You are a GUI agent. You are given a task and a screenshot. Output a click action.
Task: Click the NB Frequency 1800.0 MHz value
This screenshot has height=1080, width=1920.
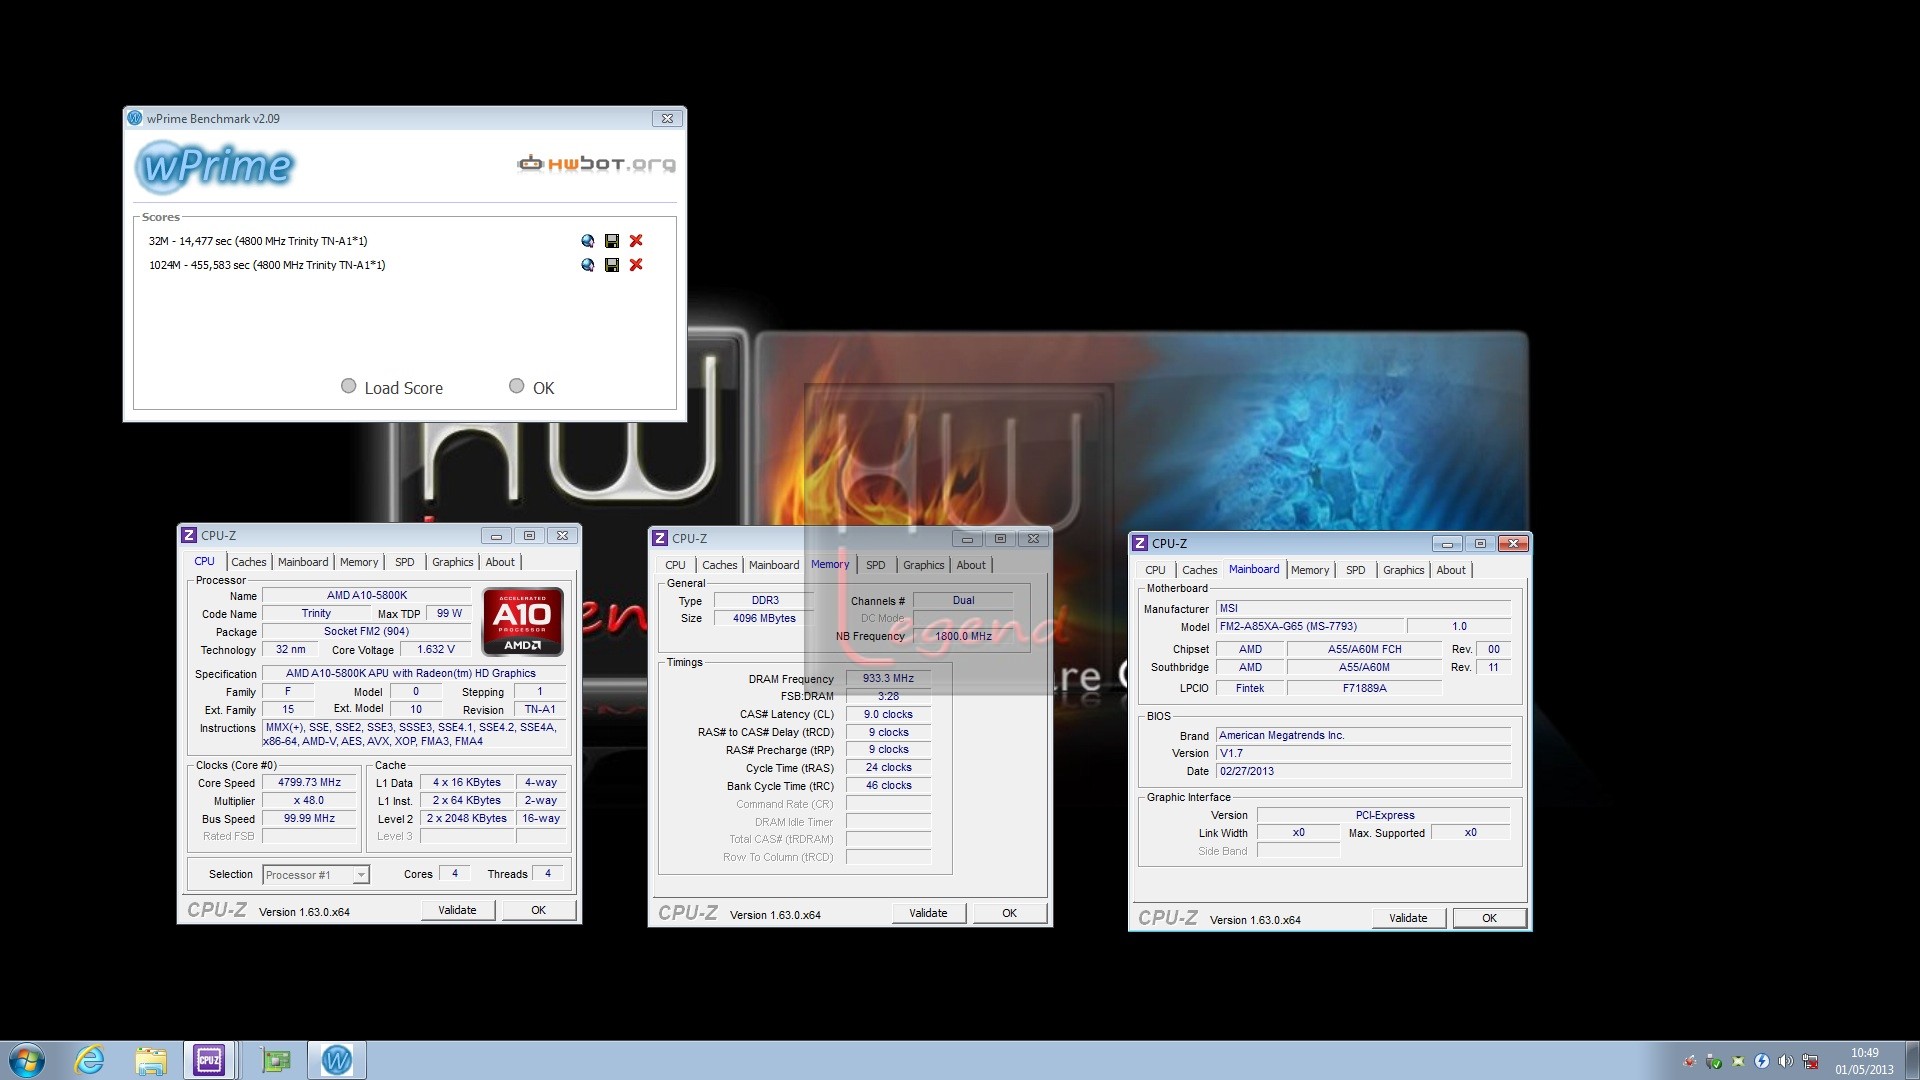(x=963, y=636)
